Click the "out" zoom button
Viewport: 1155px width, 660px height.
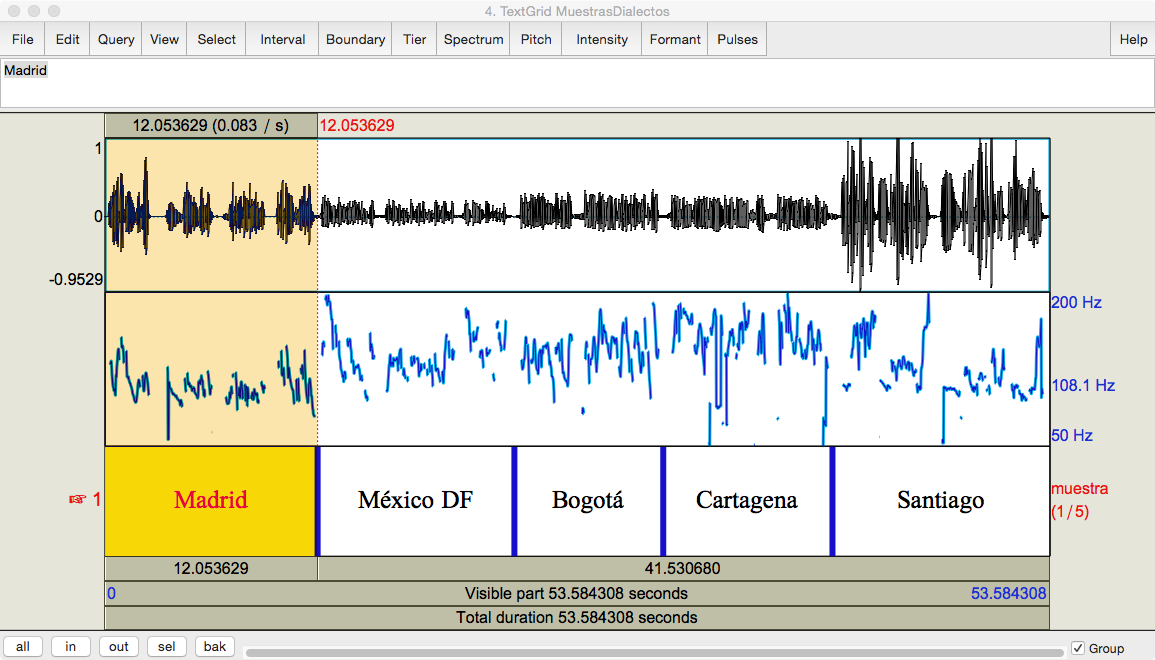[118, 646]
